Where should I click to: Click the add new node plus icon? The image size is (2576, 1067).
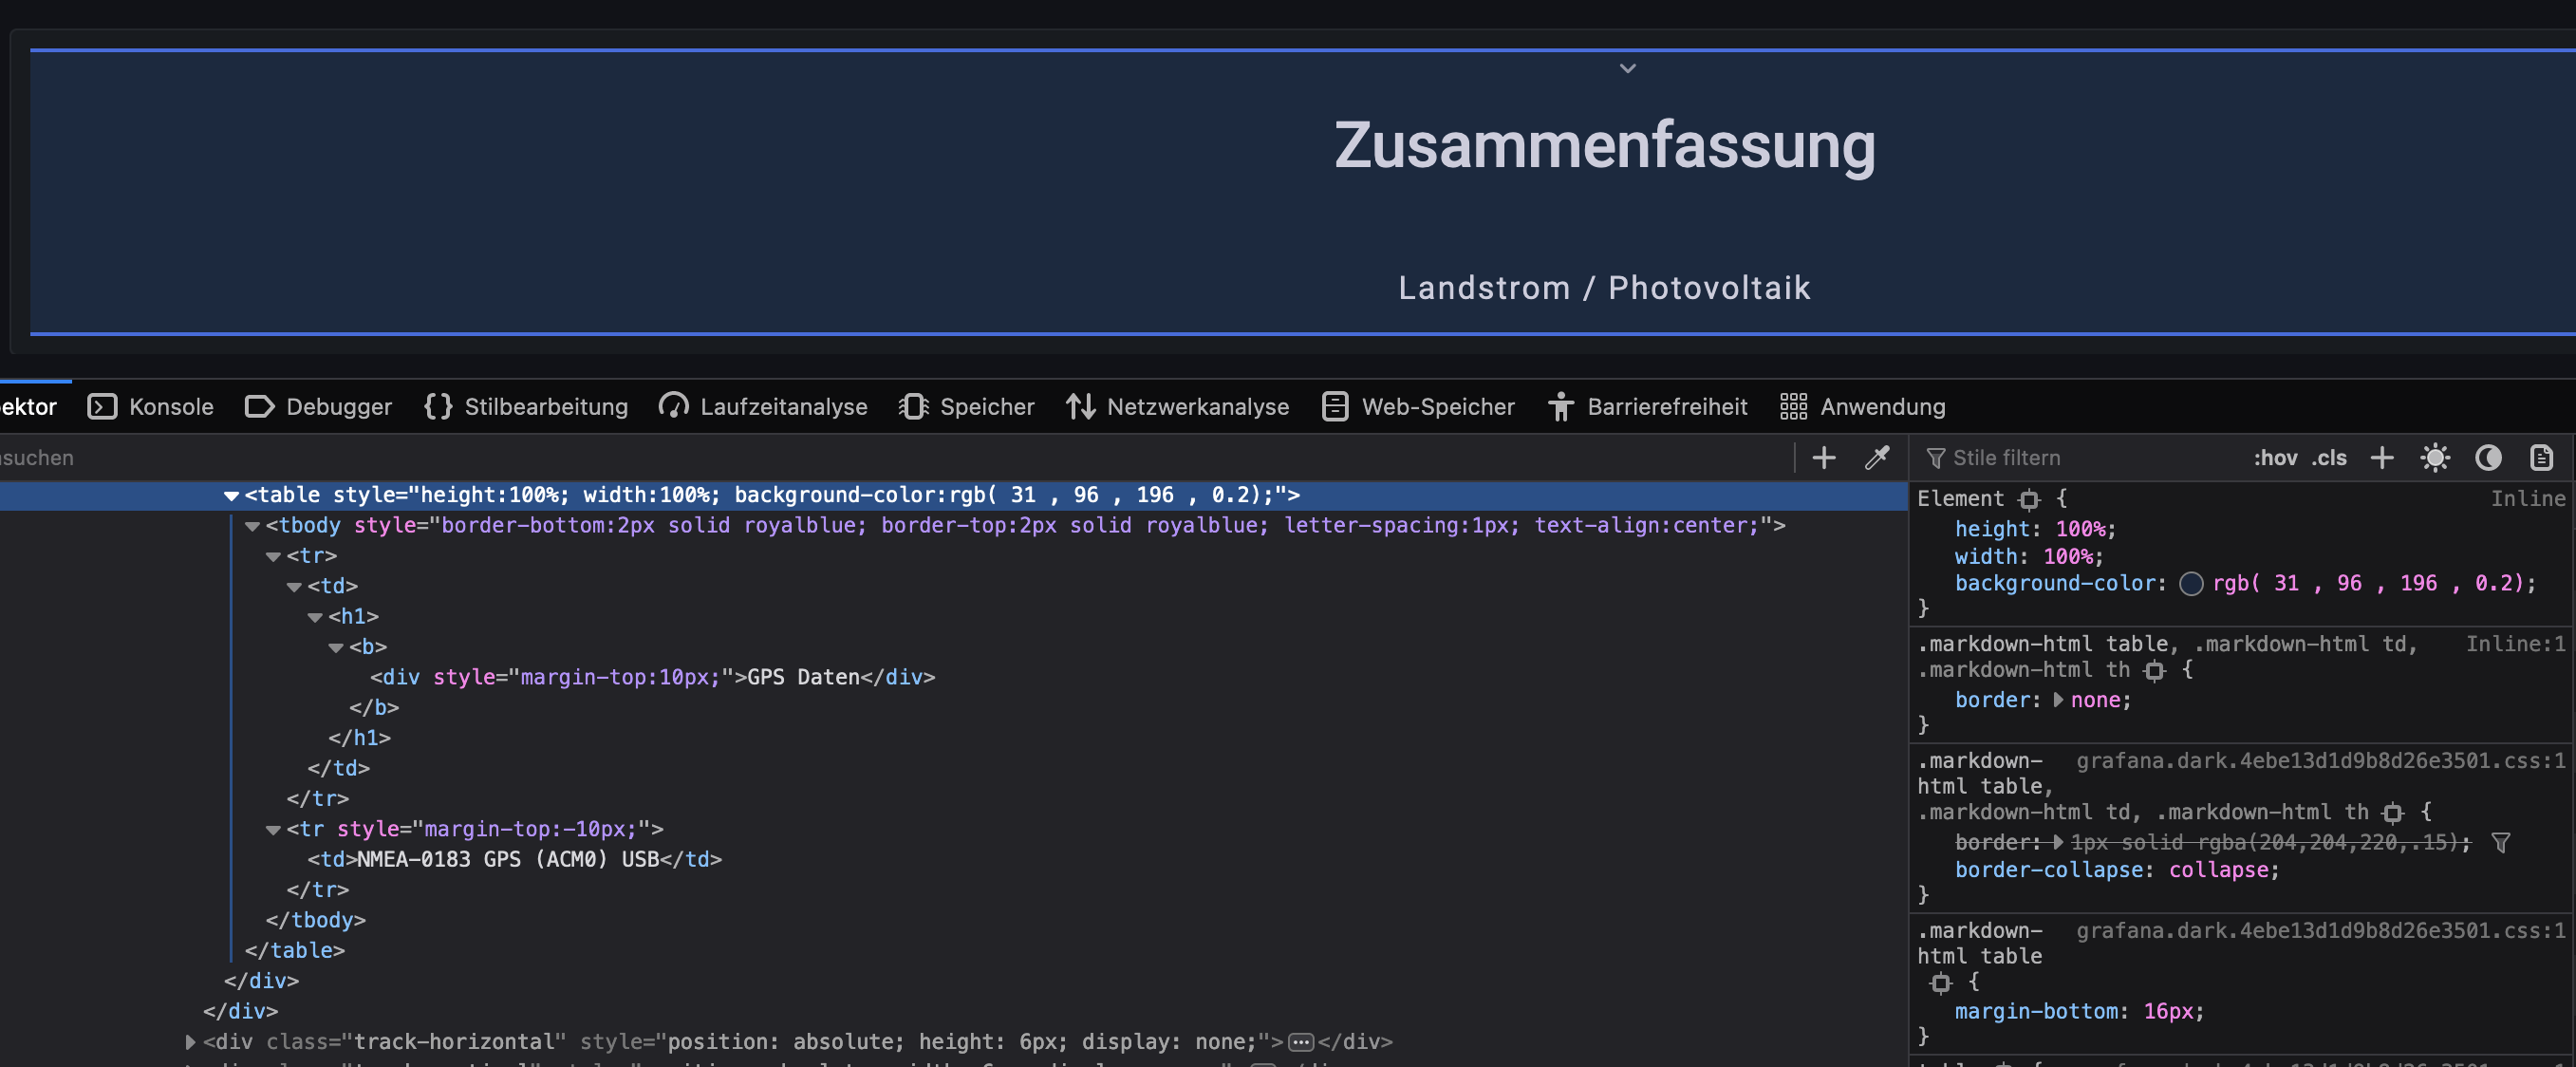[1824, 458]
